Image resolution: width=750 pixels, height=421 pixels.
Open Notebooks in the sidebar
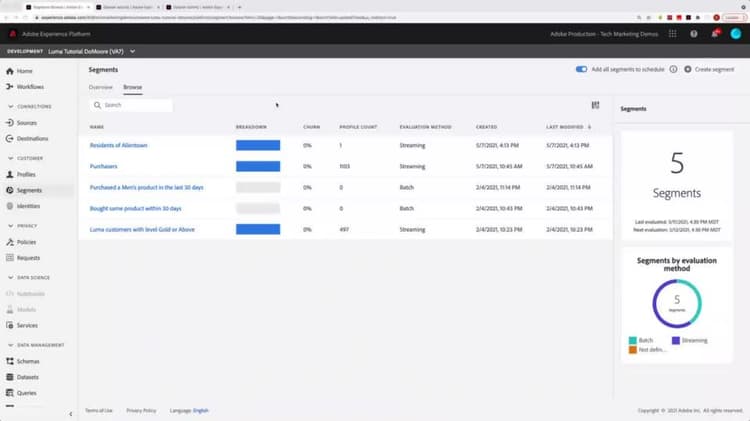coord(25,294)
